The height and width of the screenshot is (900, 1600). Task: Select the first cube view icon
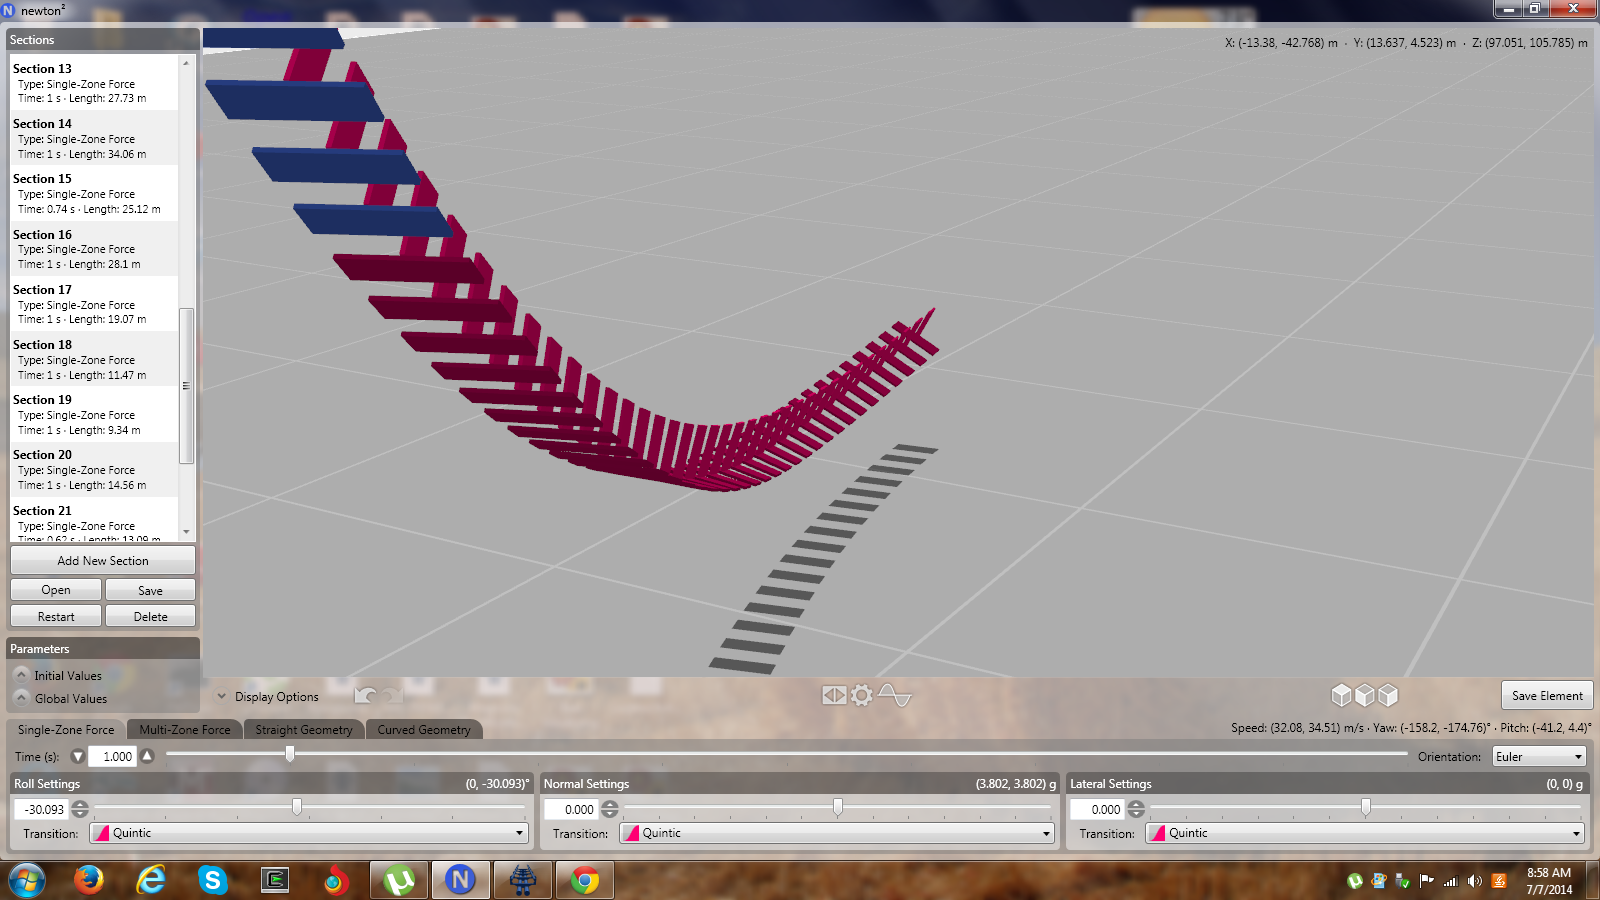[x=1341, y=695]
